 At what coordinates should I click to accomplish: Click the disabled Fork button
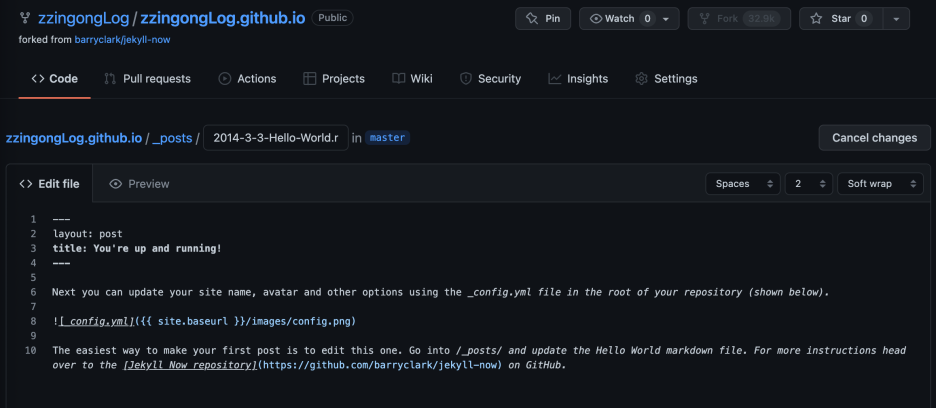click(x=739, y=19)
